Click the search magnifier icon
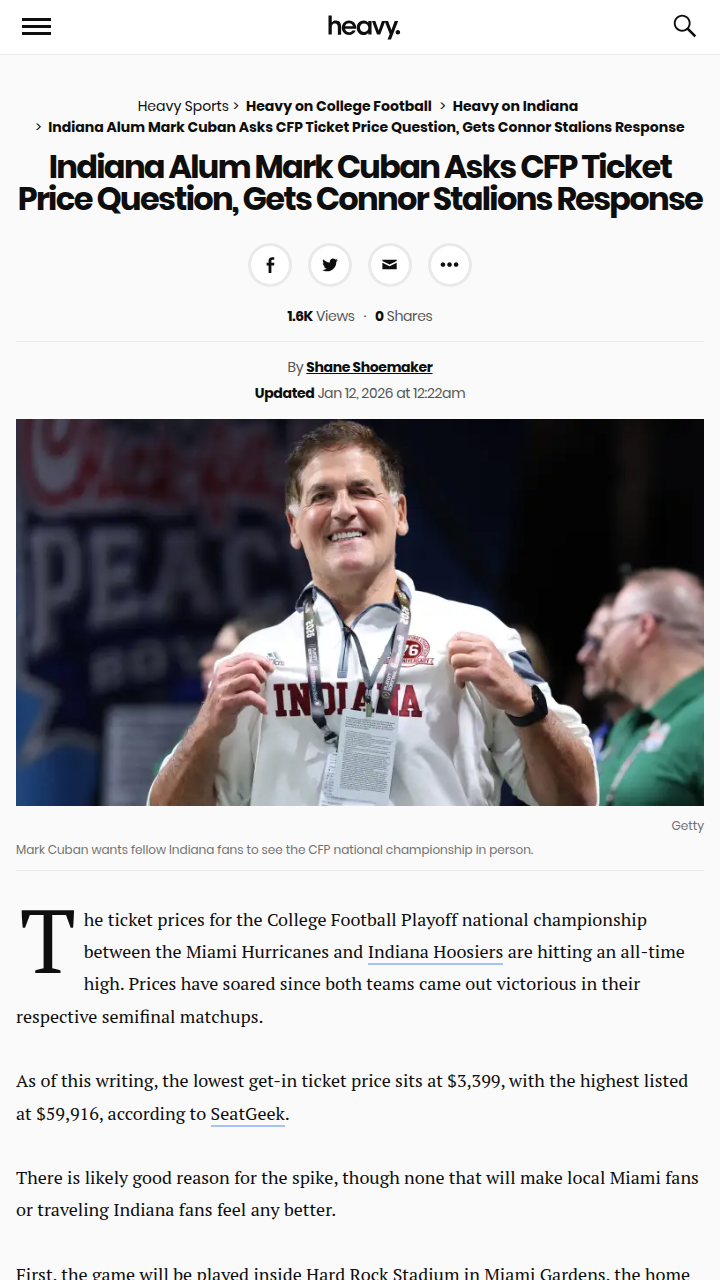720x1280 pixels. coord(684,26)
